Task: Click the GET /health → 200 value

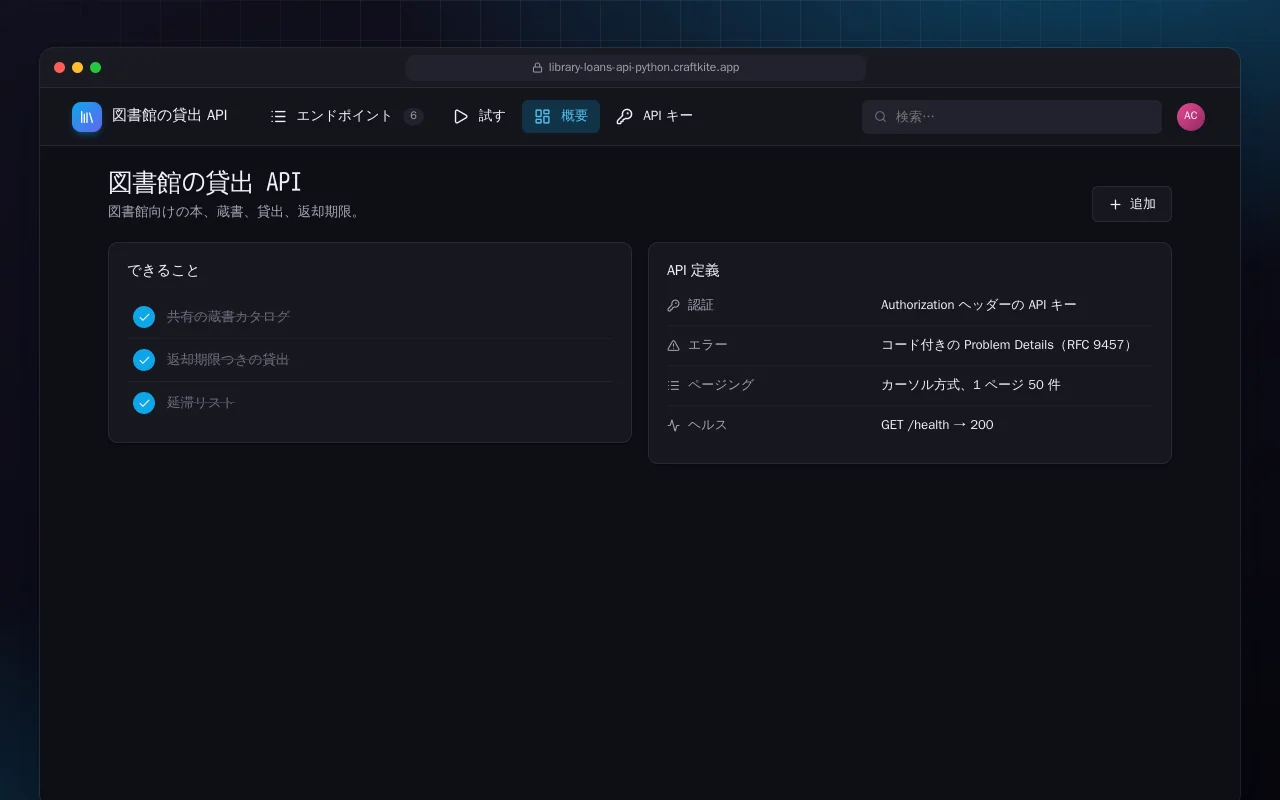Action: click(937, 425)
